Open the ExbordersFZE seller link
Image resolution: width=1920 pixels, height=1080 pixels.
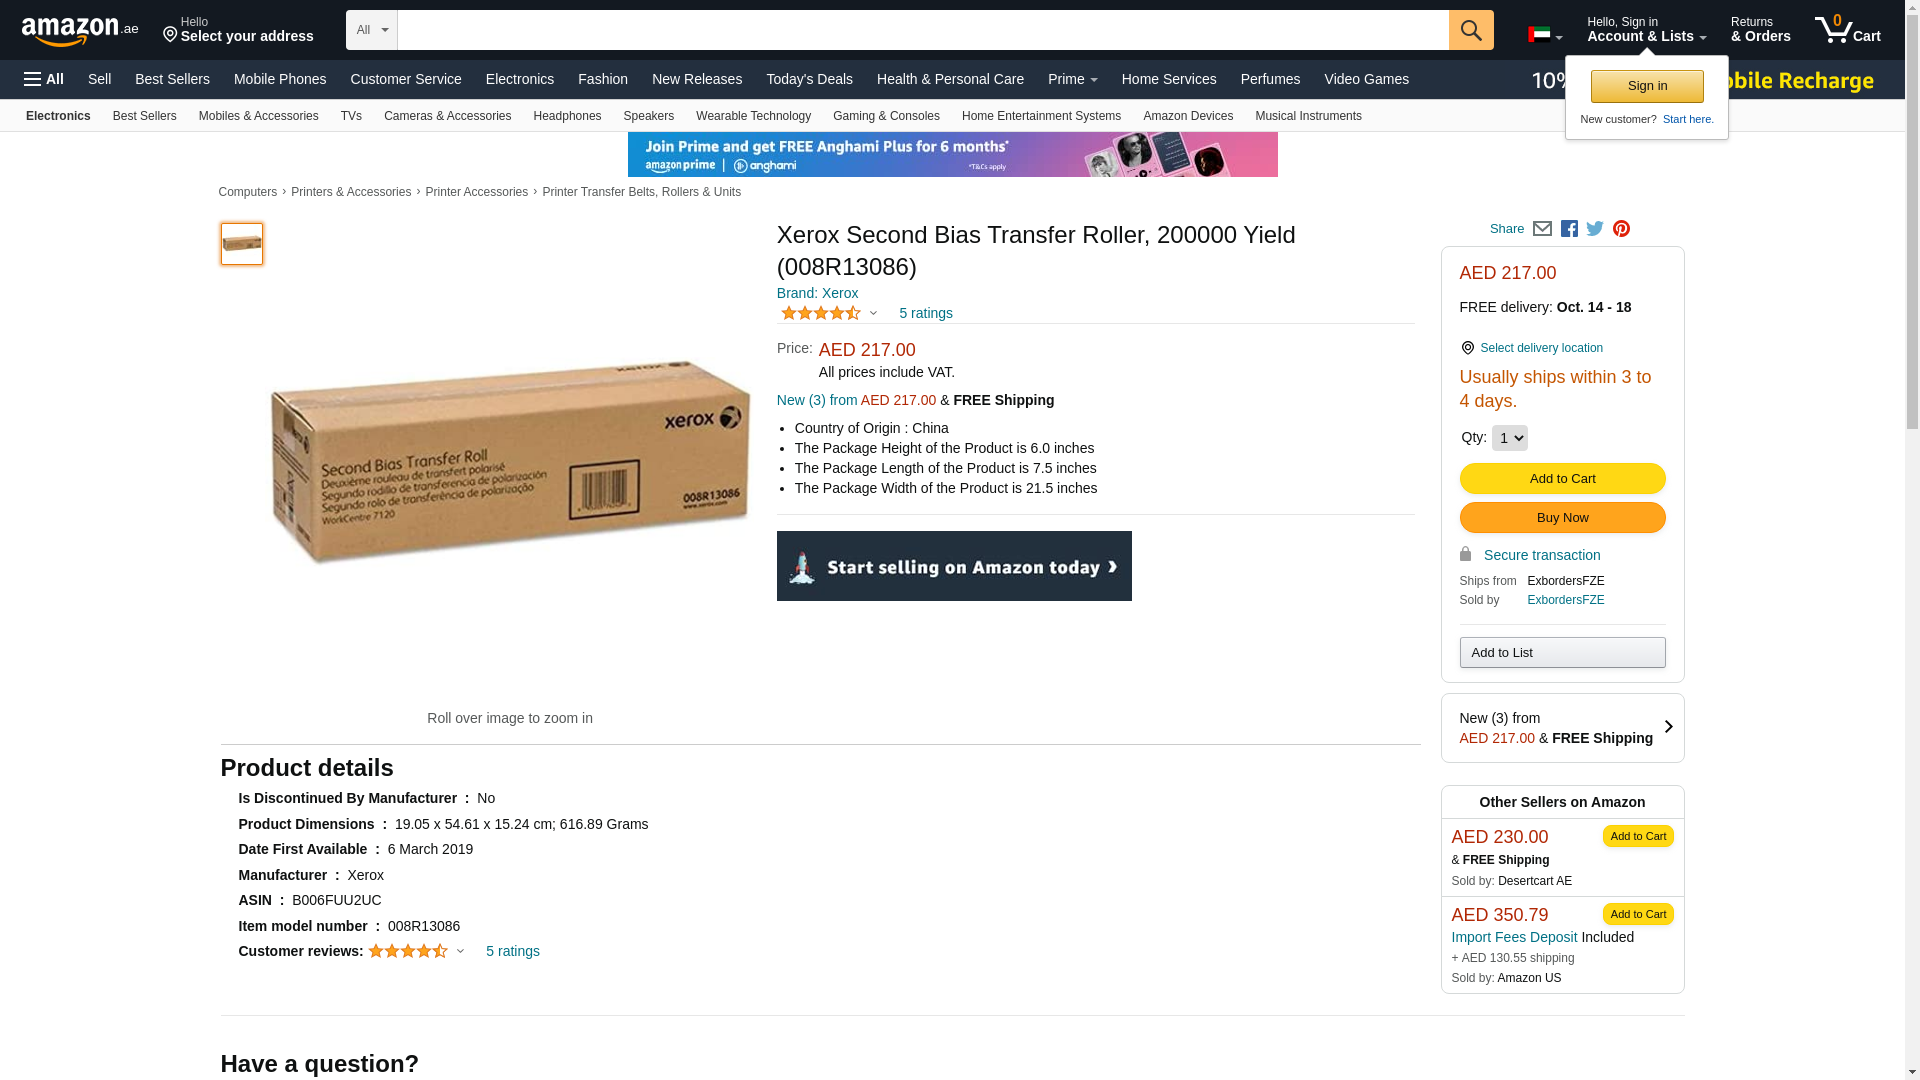[x=1565, y=600]
